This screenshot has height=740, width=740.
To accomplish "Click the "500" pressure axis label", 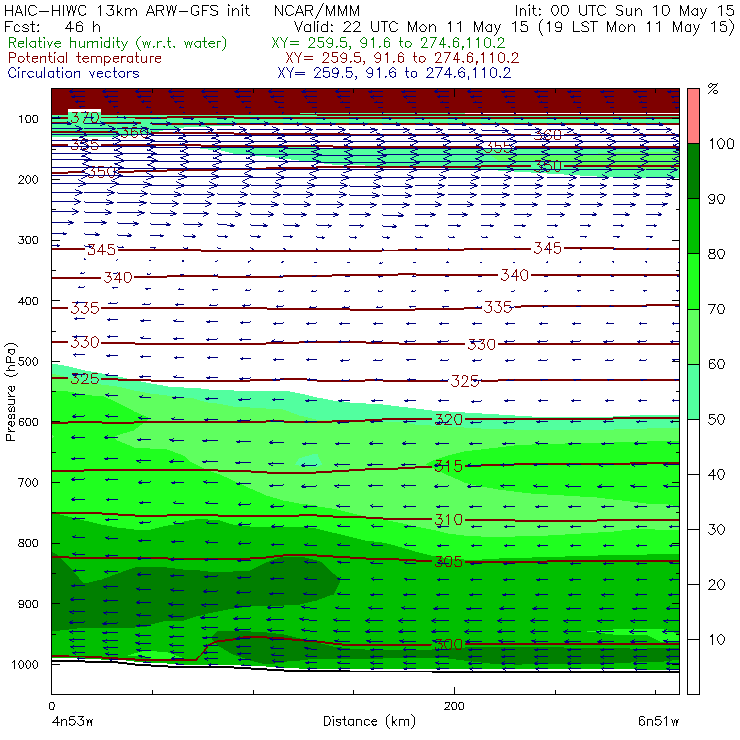I will pos(28,361).
